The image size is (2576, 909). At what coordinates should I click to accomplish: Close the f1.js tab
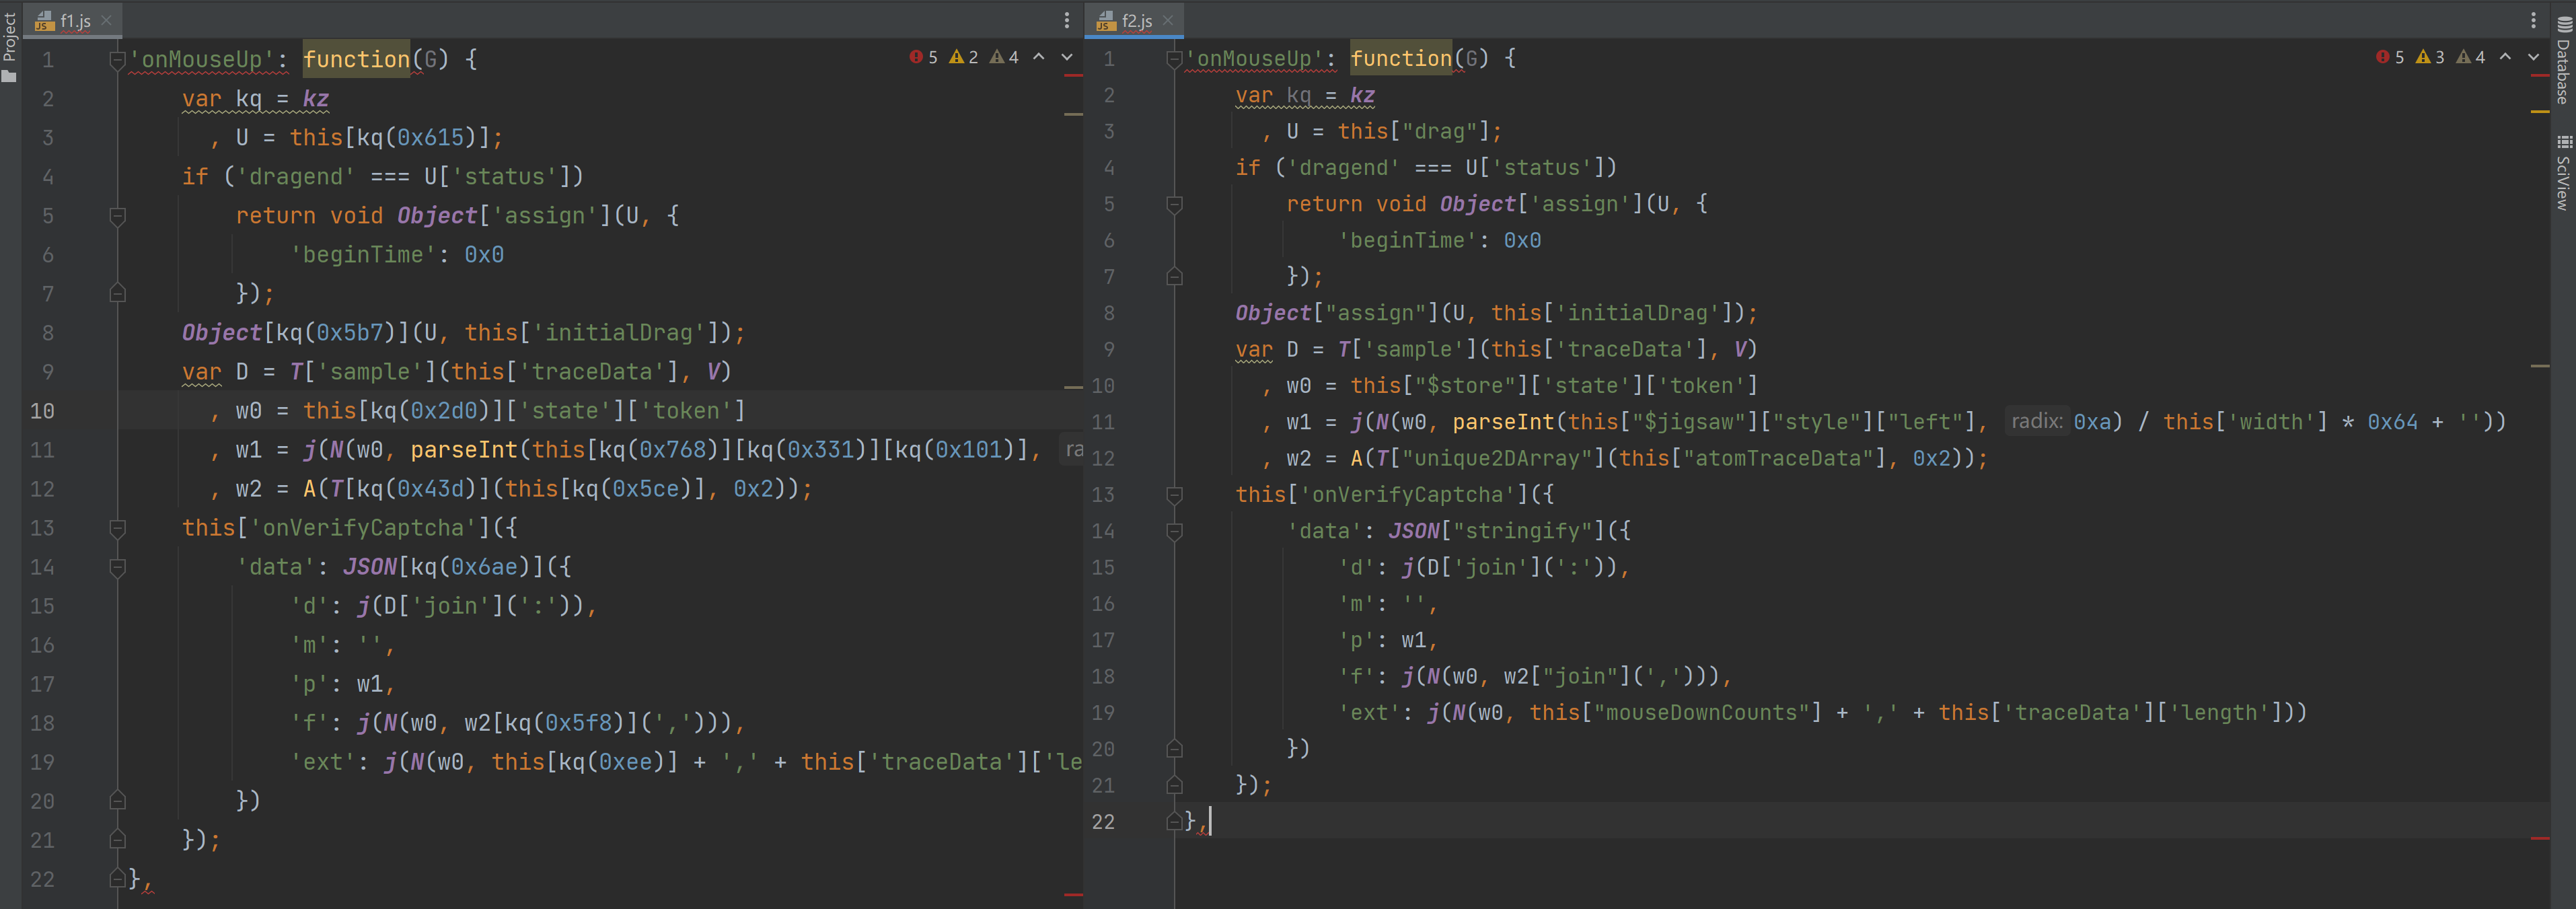(106, 20)
